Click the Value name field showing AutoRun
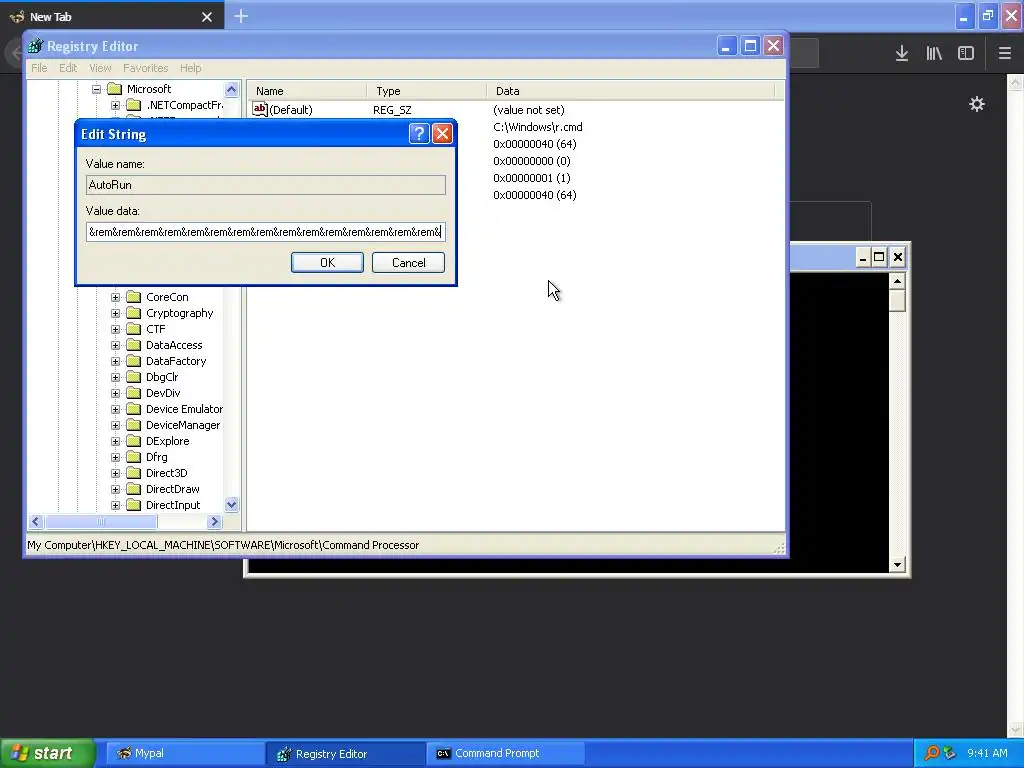The height and width of the screenshot is (768, 1024). (266, 185)
